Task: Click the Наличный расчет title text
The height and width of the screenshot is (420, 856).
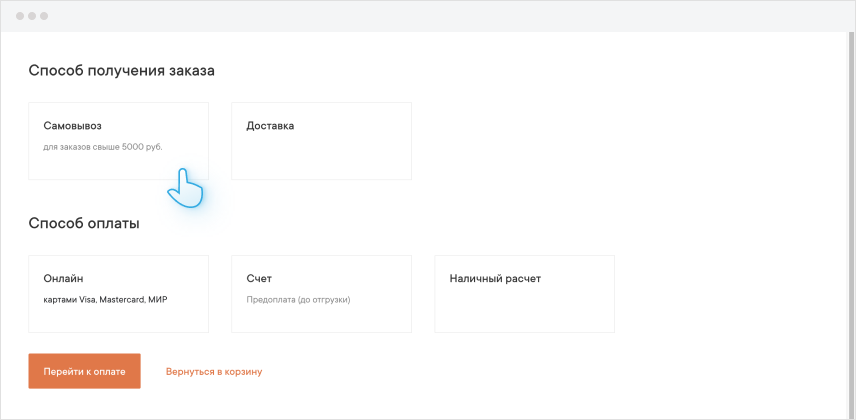Action: tap(495, 279)
